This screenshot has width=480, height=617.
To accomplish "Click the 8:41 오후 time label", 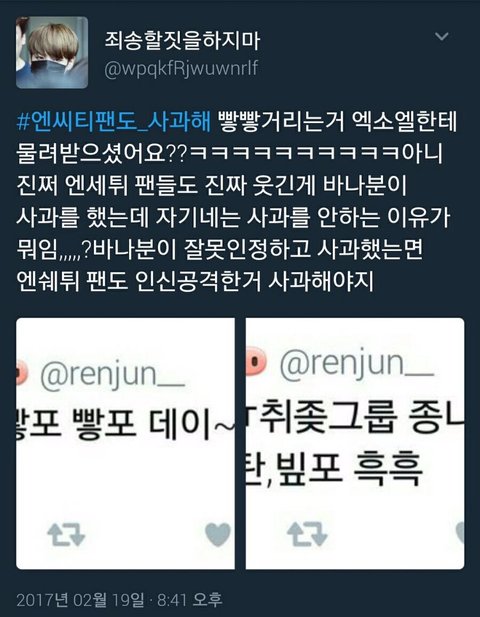I will 190,600.
